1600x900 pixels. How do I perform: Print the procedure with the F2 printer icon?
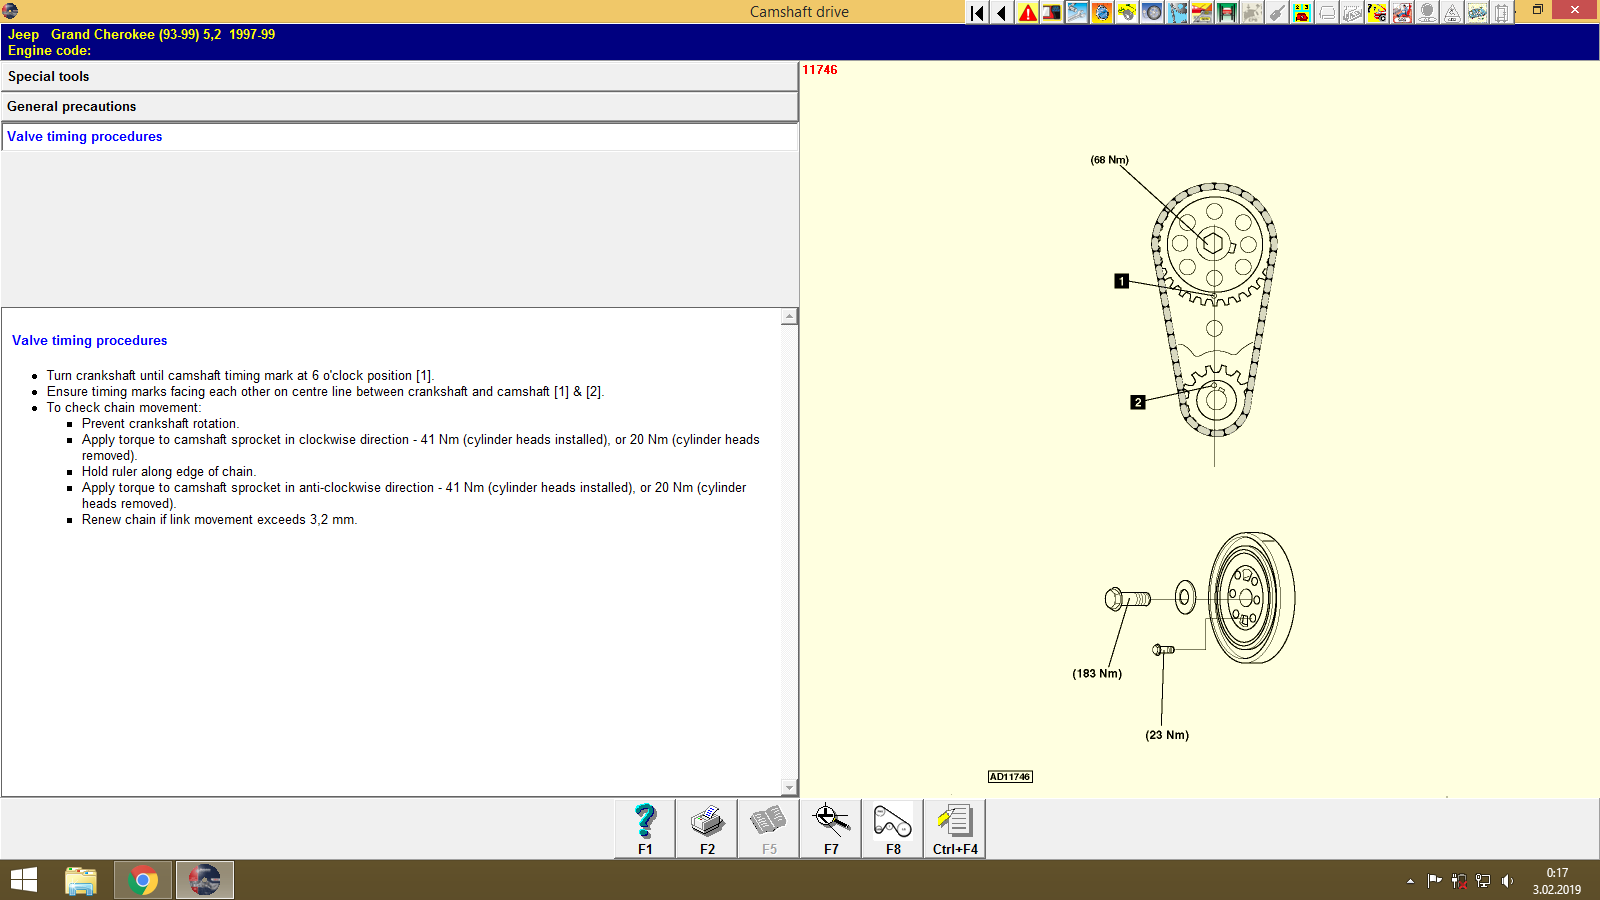click(707, 828)
